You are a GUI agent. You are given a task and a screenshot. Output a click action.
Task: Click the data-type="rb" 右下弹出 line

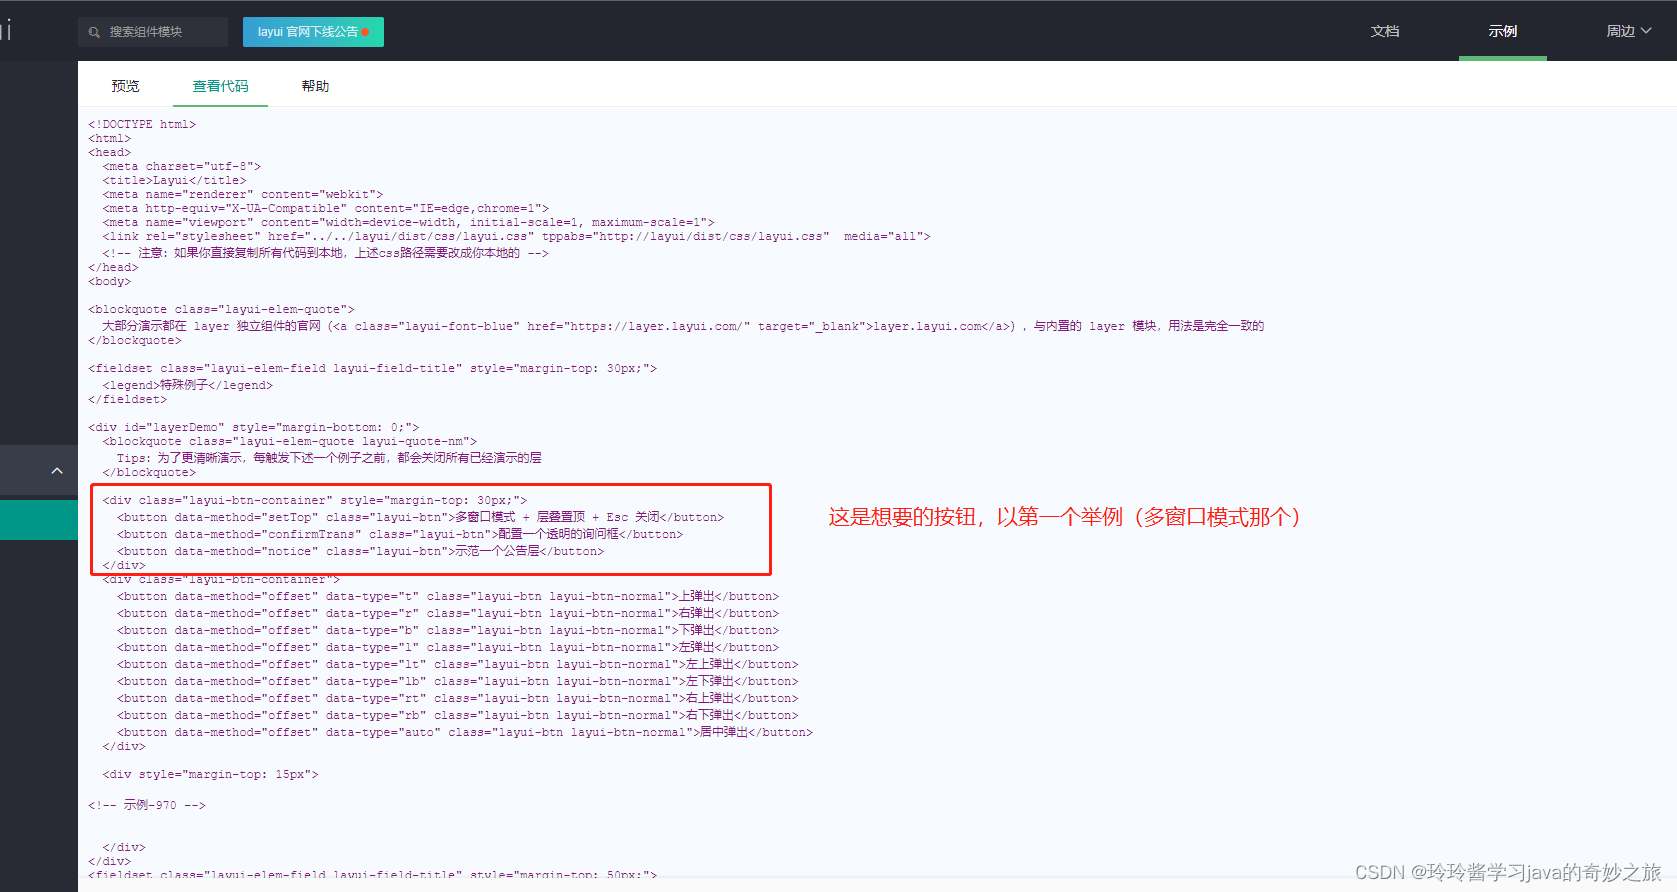pos(458,715)
